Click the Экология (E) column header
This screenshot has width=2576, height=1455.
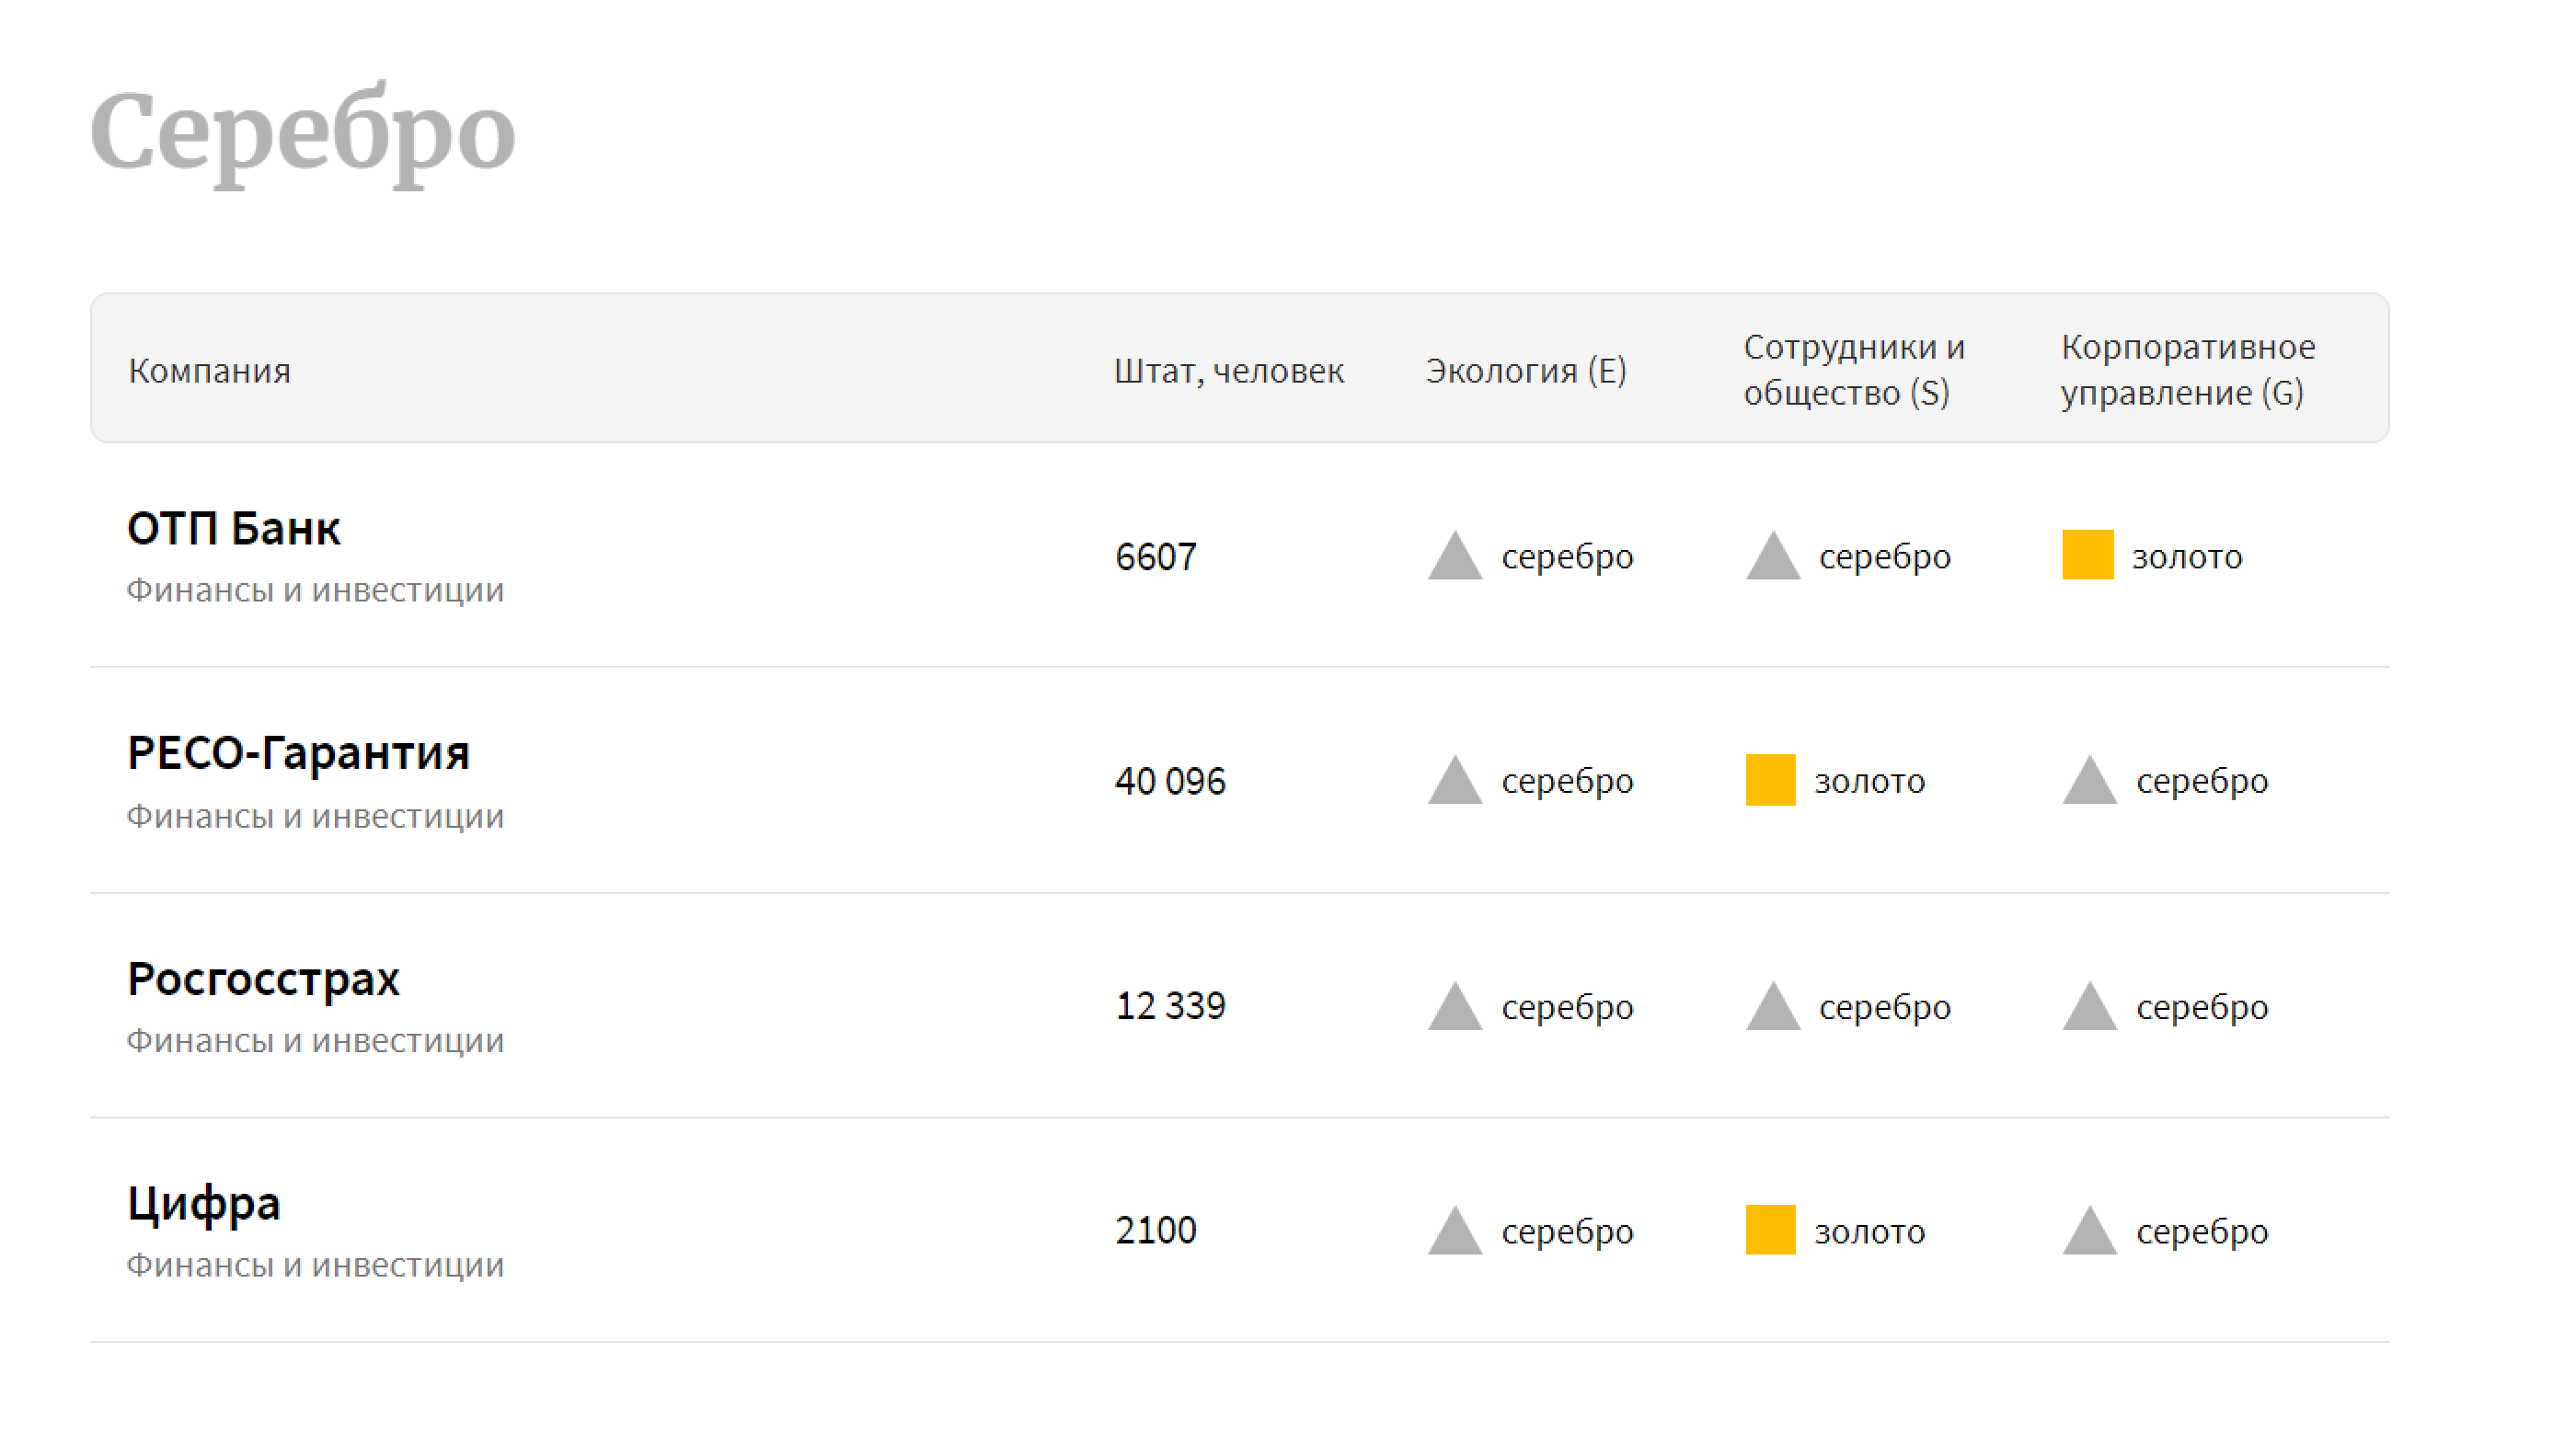1525,371
